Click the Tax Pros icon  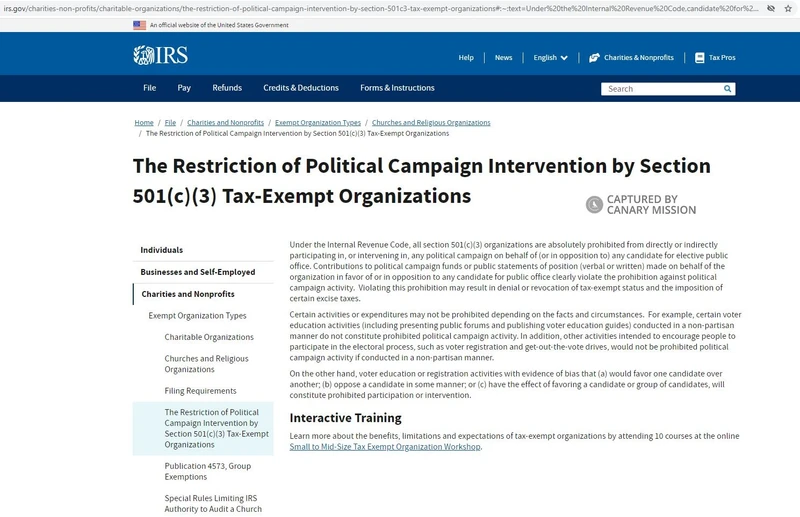click(x=699, y=58)
